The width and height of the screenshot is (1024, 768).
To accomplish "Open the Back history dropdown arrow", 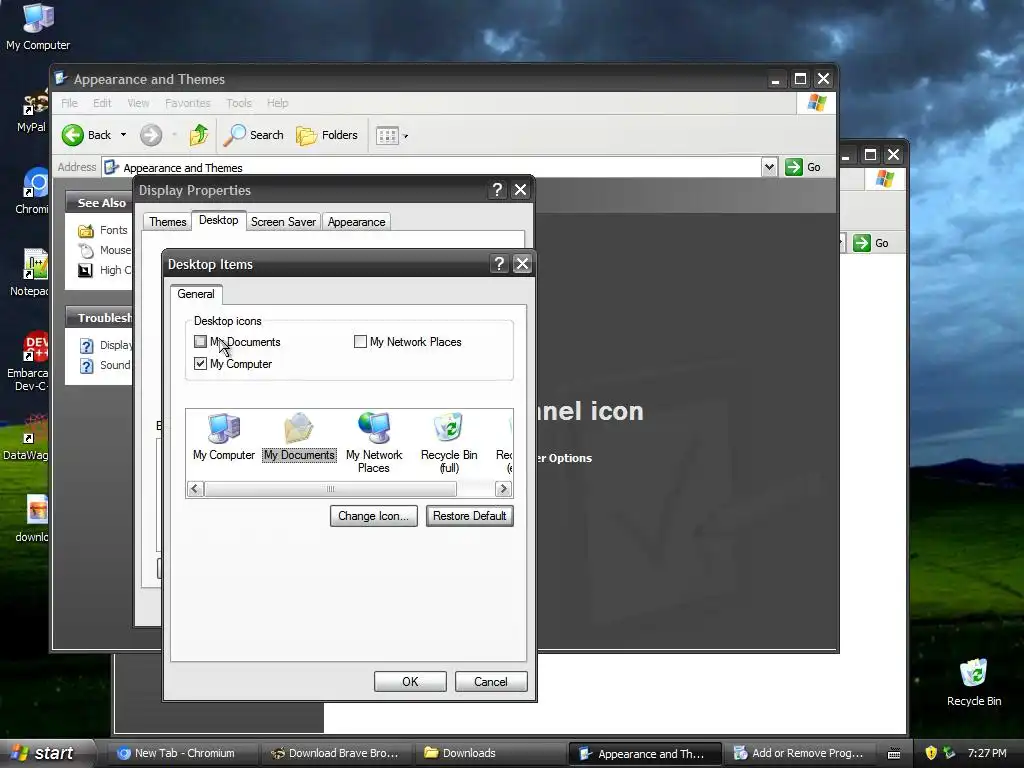I will [x=123, y=135].
